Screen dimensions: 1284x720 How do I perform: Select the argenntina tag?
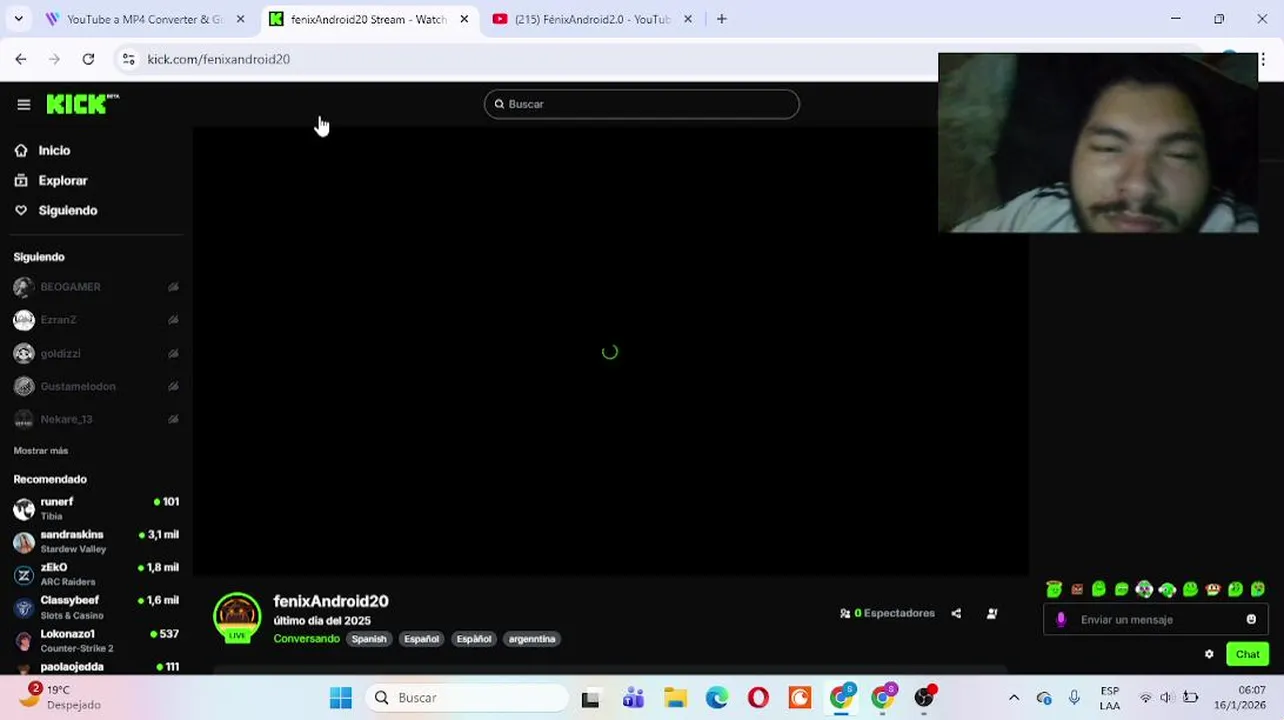pyautogui.click(x=532, y=639)
